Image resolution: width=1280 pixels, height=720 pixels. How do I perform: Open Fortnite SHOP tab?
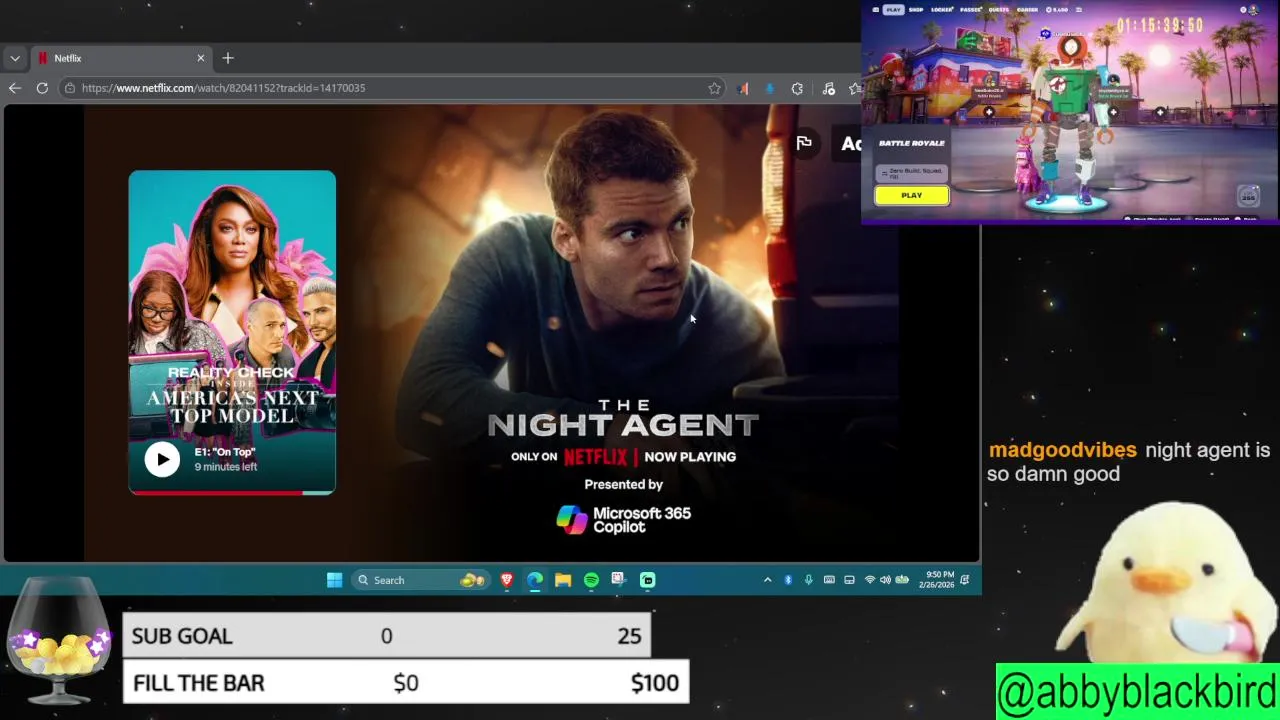tap(916, 10)
